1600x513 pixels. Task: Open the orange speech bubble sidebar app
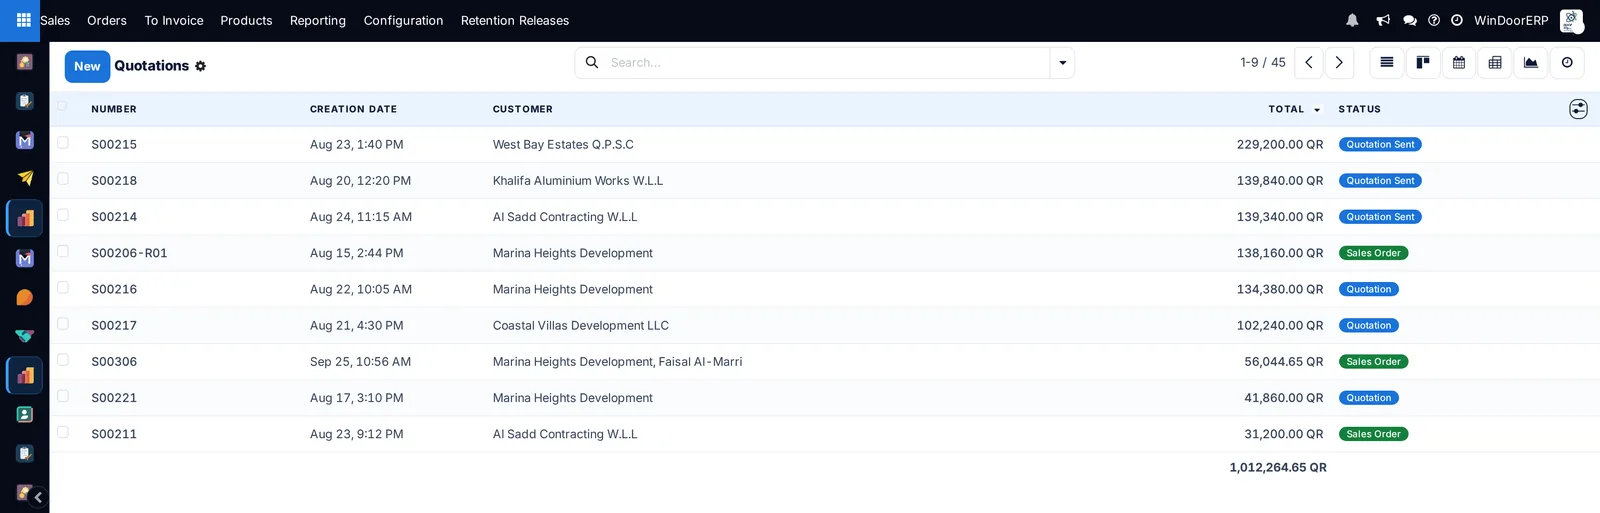[x=25, y=297]
